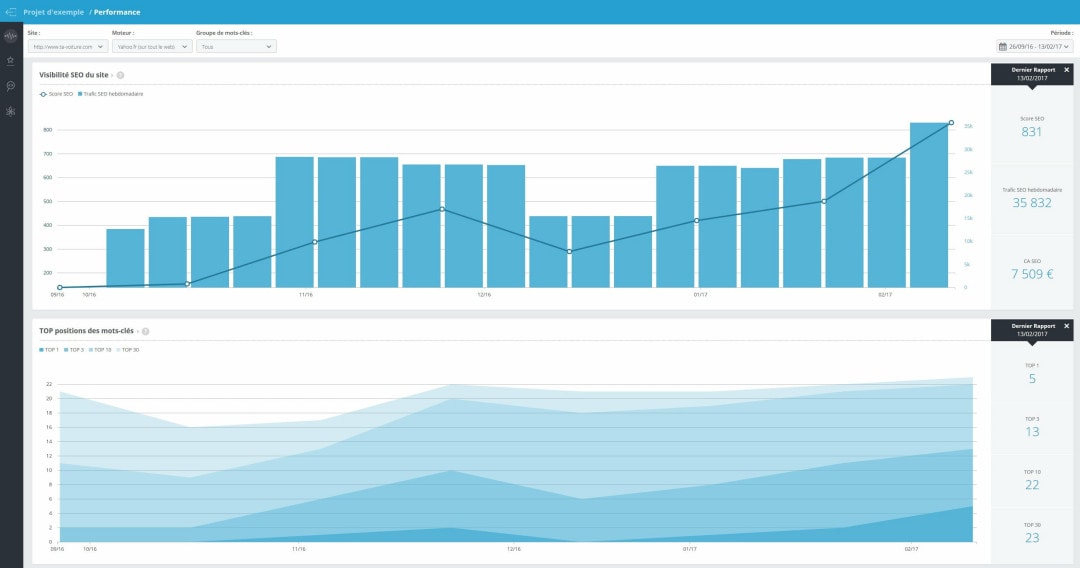Close the Dernier Rapport panel in SEO chart

point(1066,71)
